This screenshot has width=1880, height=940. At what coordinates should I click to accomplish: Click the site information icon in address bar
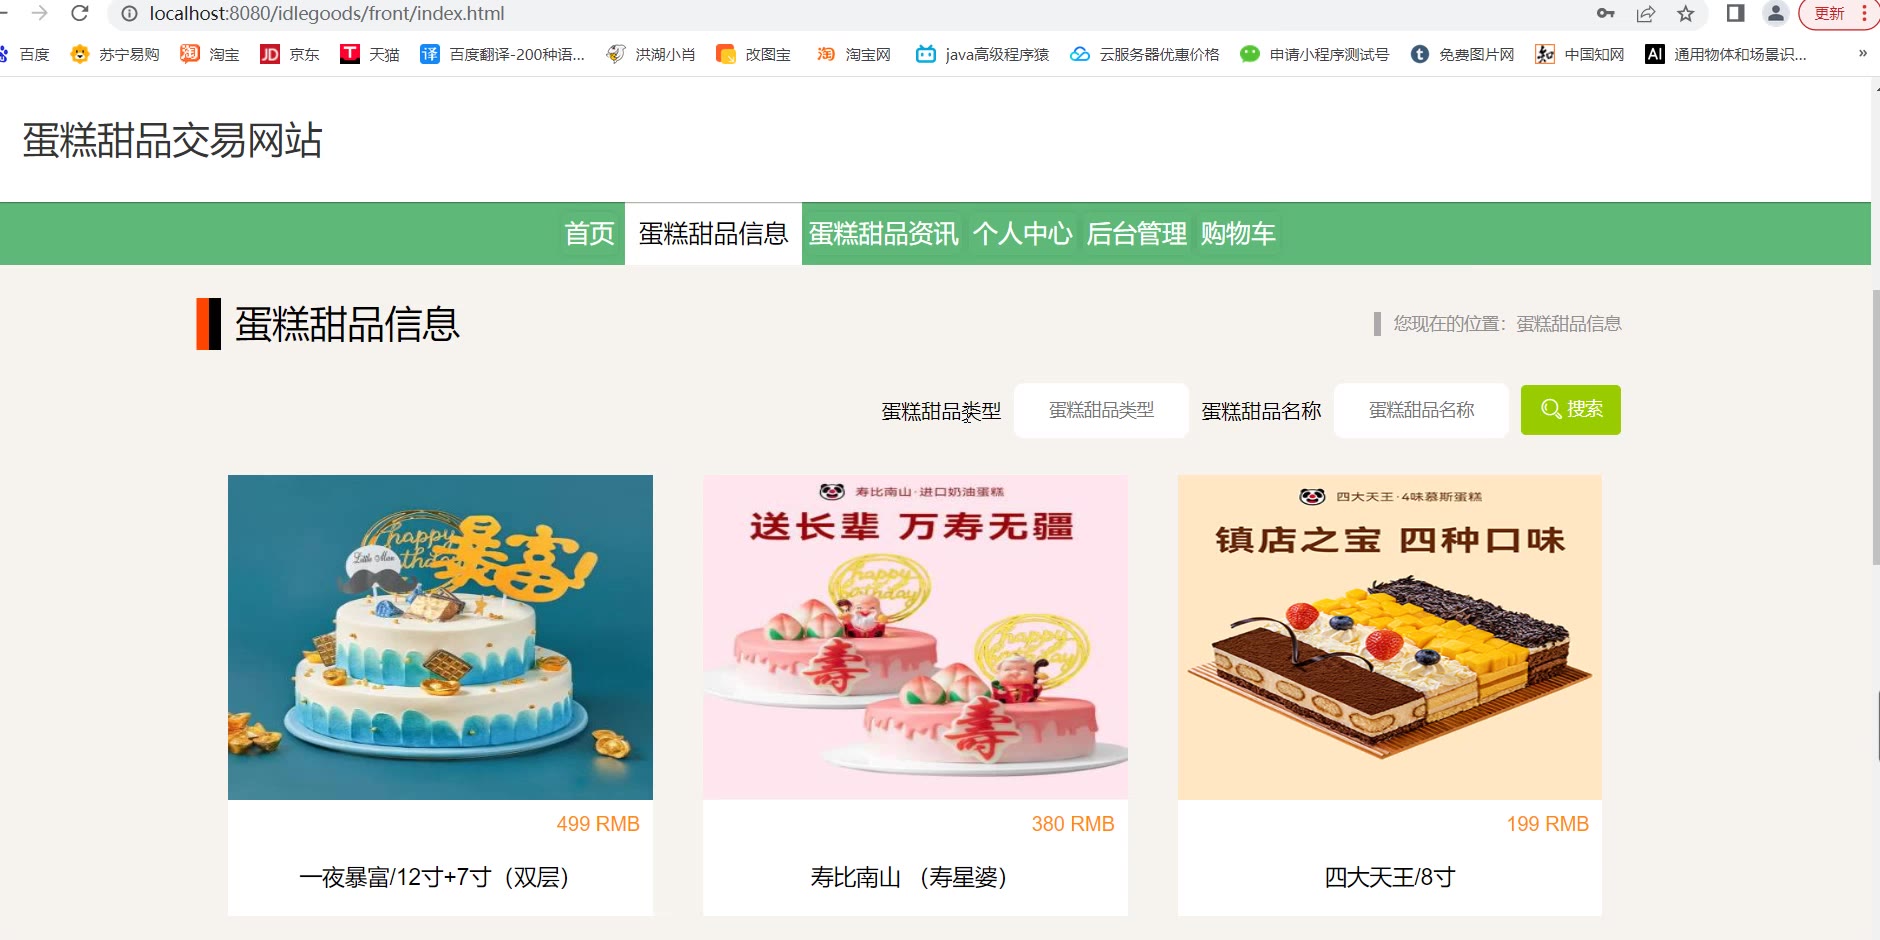tap(129, 14)
